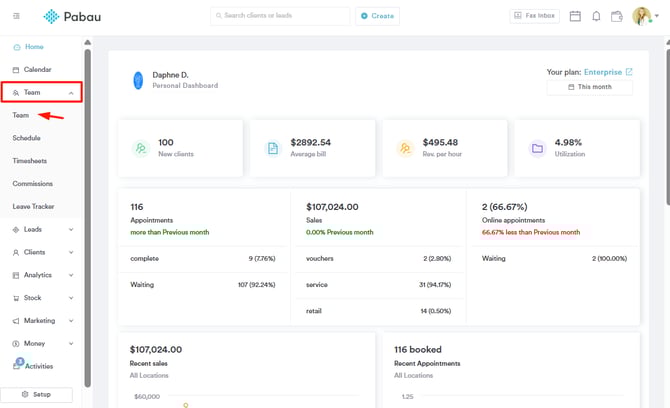Image resolution: width=670 pixels, height=408 pixels.
Task: Click the Create button
Action: (377, 16)
